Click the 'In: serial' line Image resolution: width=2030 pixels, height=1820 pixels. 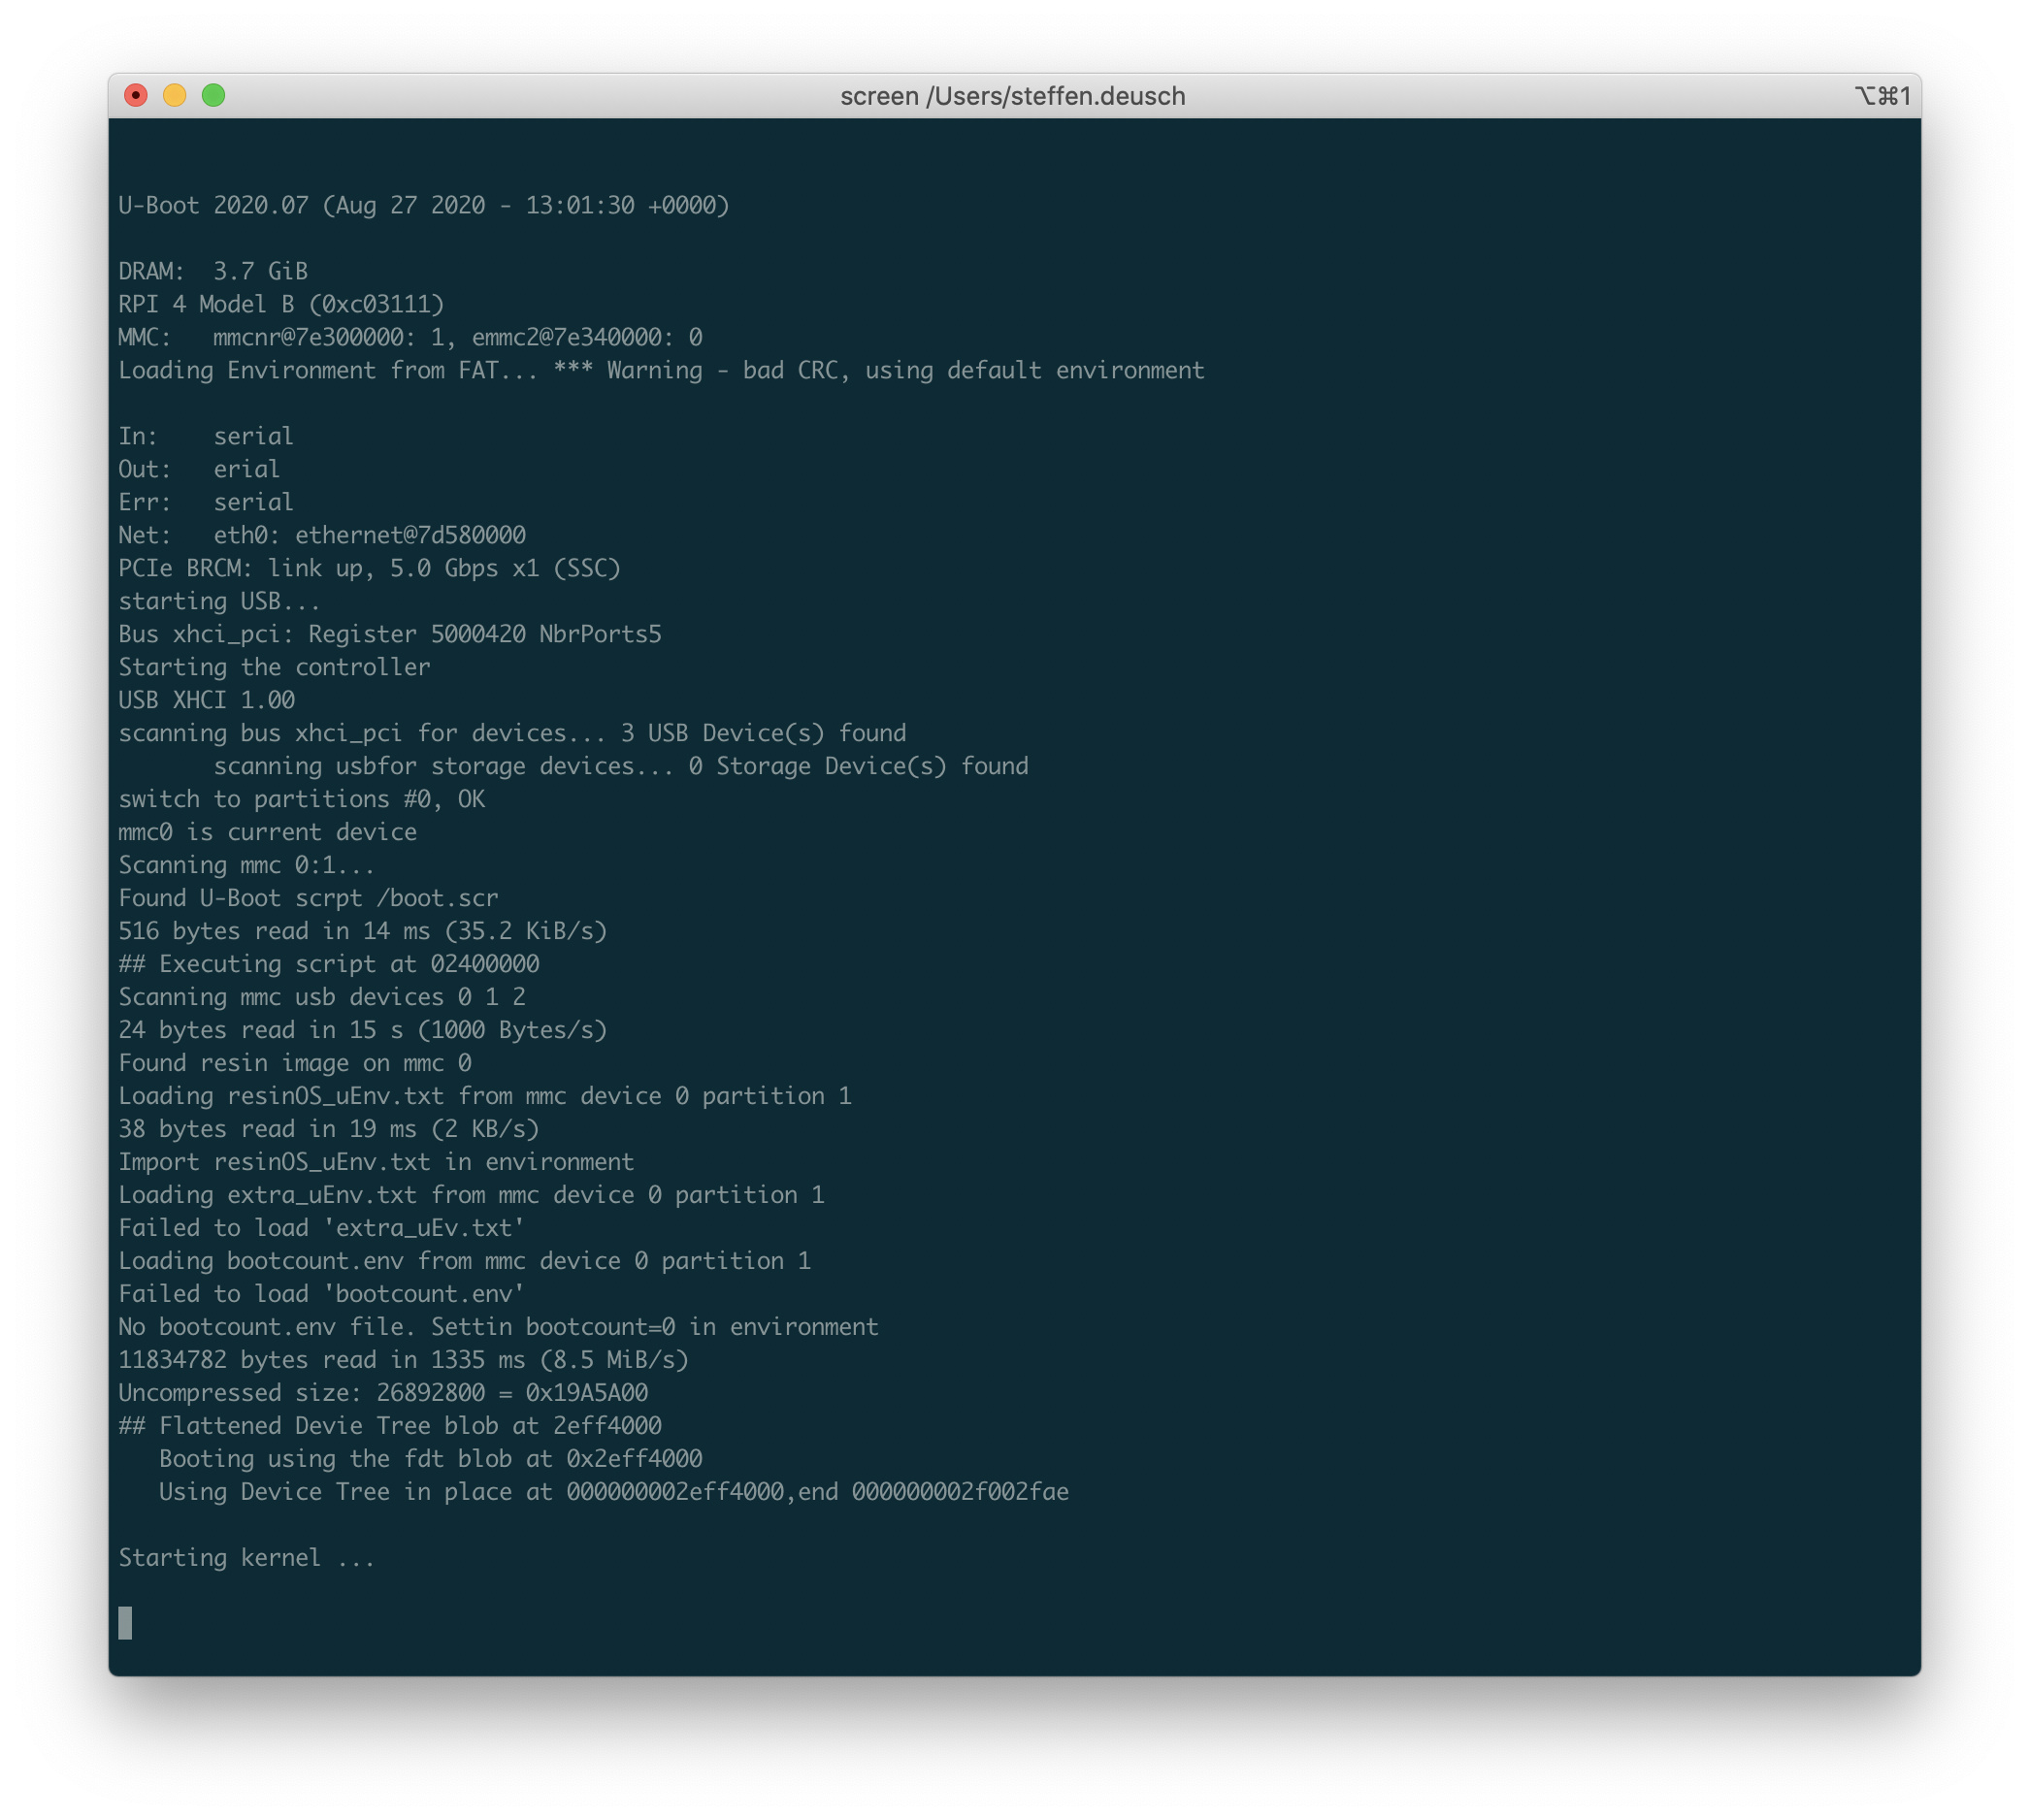206,436
